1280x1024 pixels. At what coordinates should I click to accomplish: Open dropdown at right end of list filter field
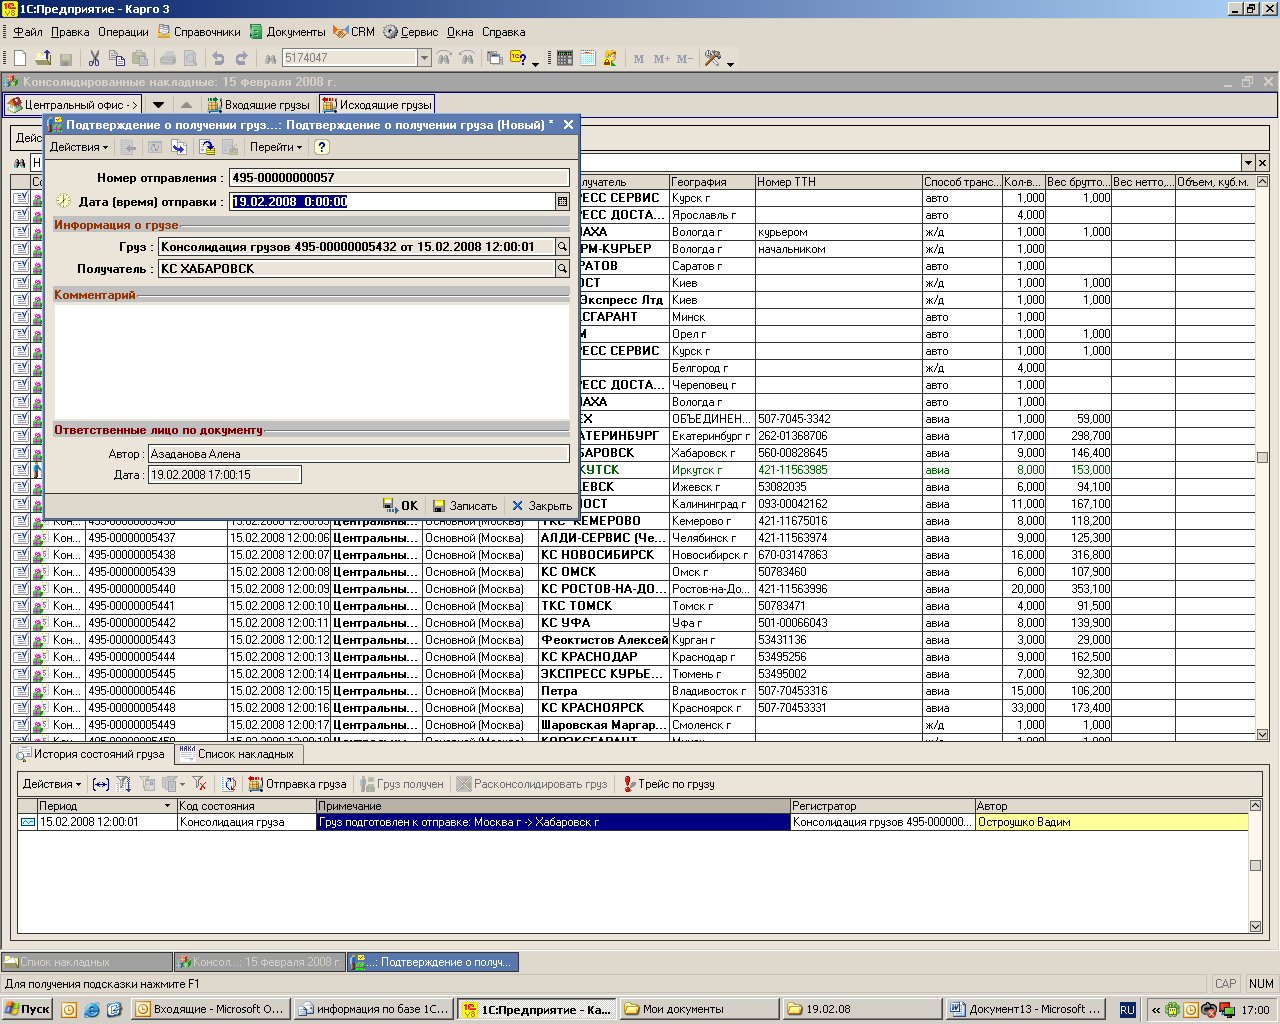(1248, 163)
